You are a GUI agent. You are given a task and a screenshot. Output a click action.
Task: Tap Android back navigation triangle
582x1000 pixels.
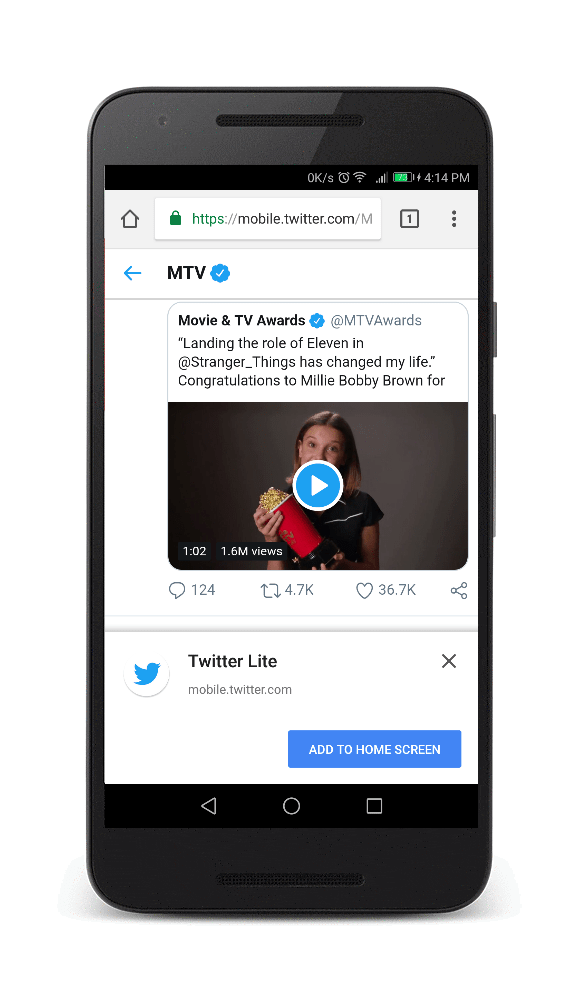(208, 806)
